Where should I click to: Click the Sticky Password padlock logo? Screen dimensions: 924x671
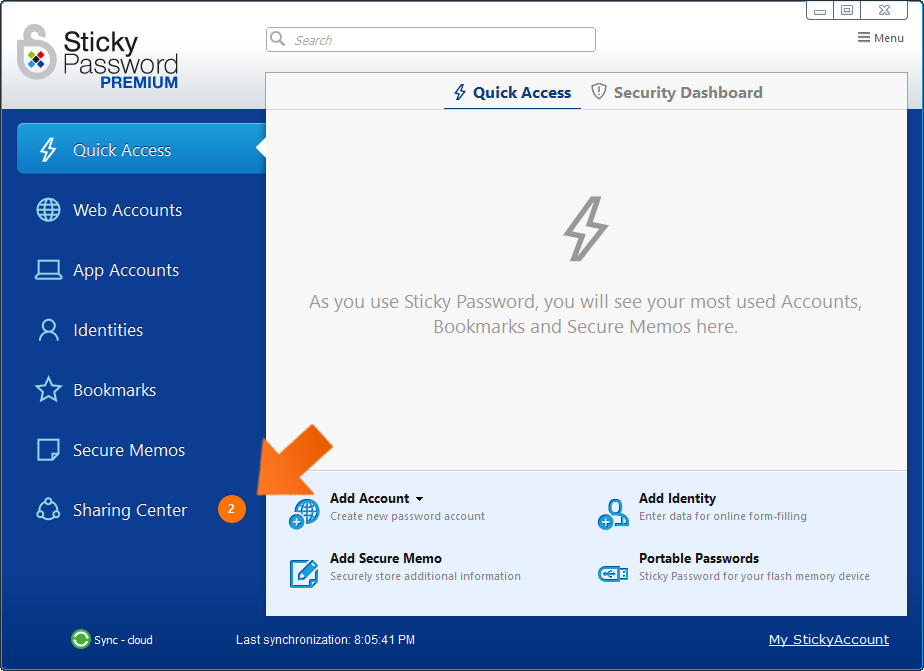coord(37,52)
